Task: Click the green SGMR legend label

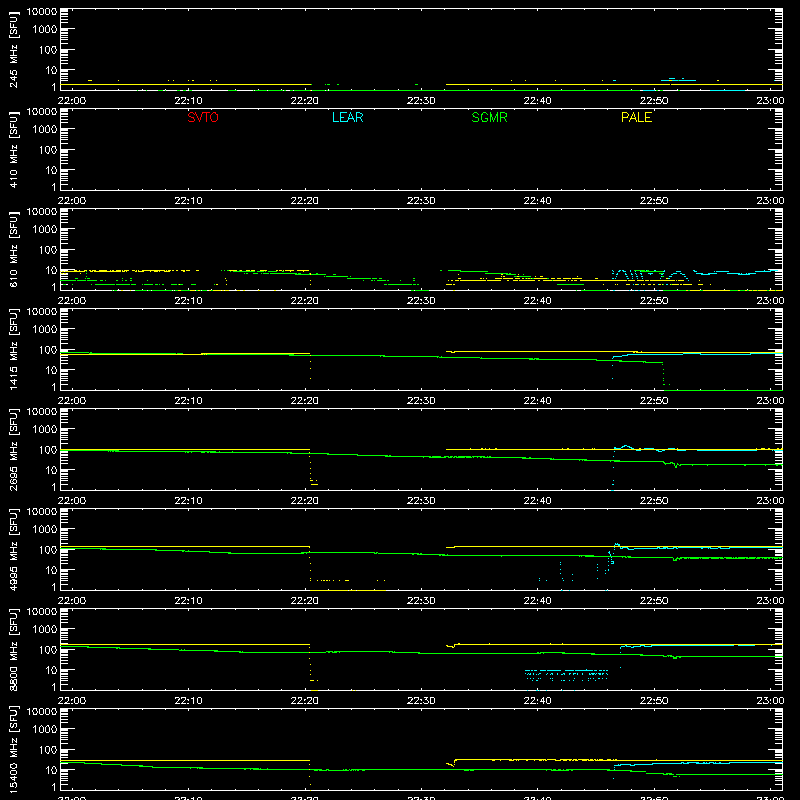Action: (489, 117)
